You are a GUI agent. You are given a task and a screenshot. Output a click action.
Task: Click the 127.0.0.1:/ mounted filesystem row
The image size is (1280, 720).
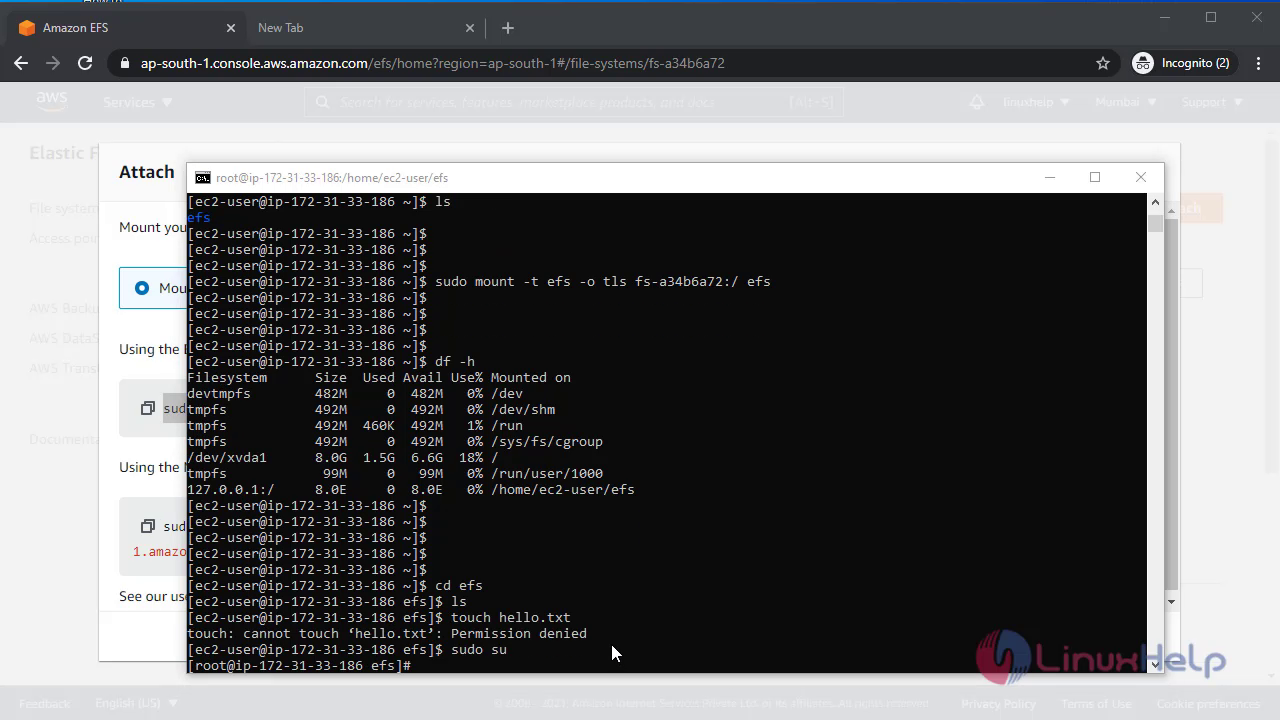pos(411,490)
